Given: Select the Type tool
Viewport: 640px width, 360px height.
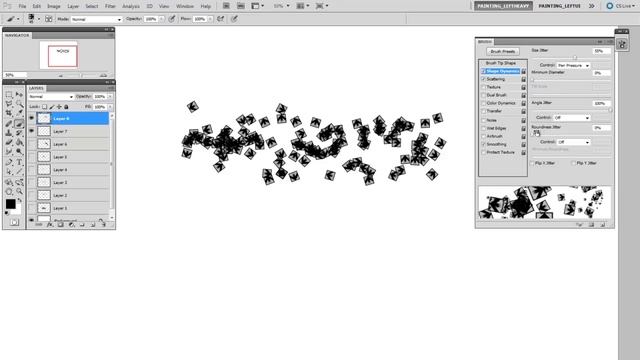Looking at the screenshot, I should 19,162.
